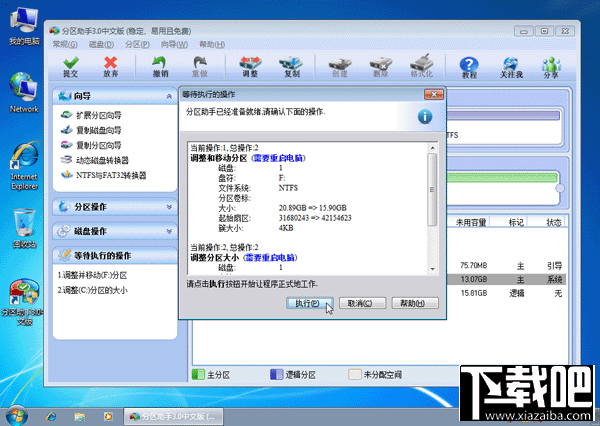Open the 向导(W) menu
This screenshot has height=426, width=600.
point(174,44)
